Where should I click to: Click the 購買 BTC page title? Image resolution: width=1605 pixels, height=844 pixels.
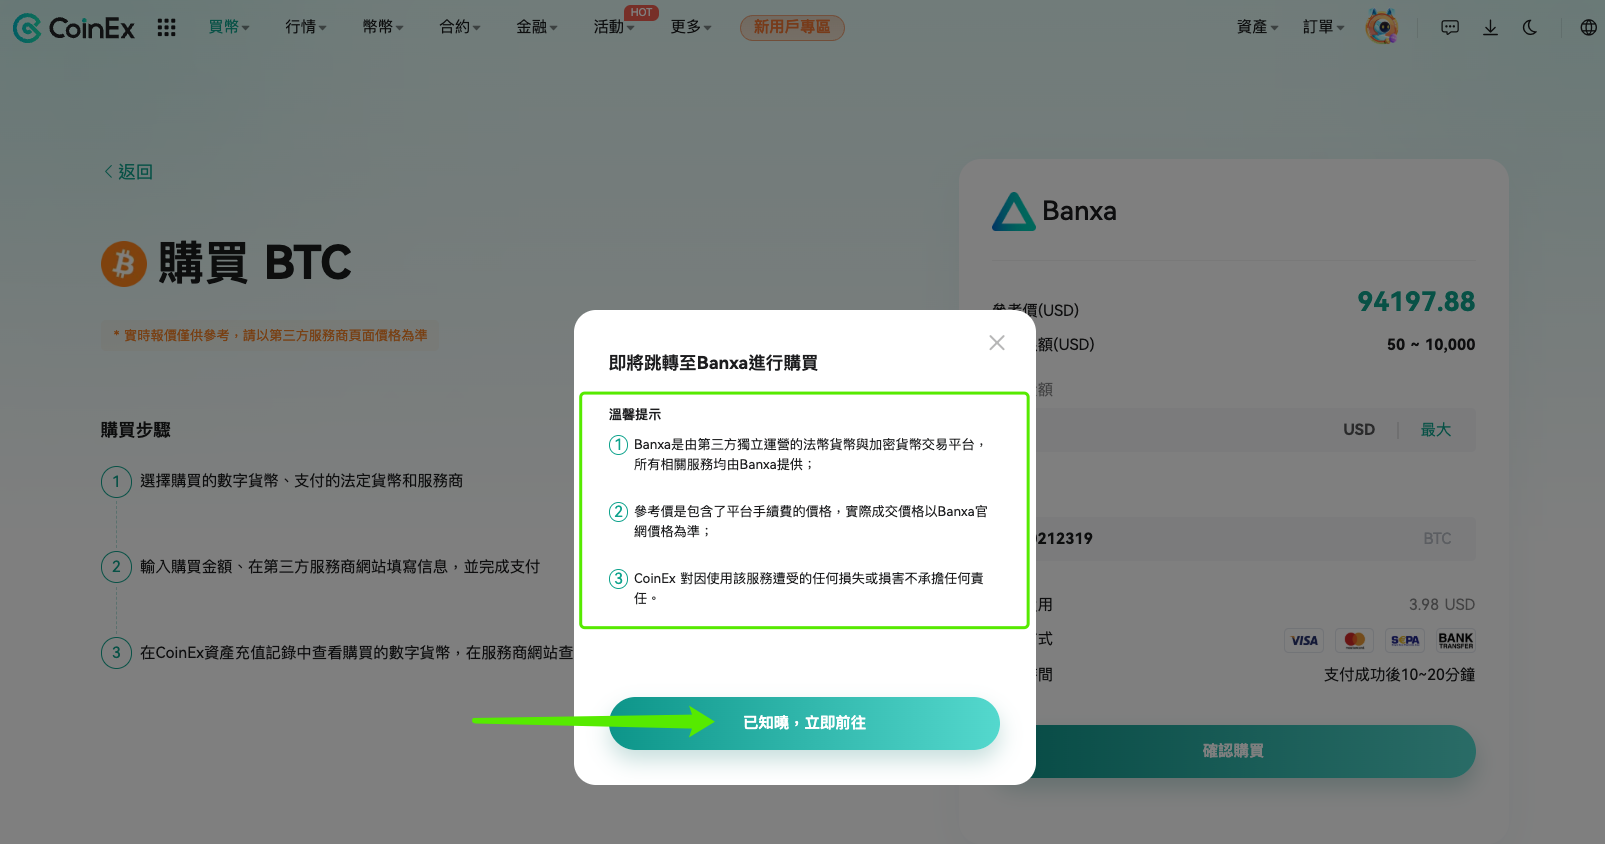coord(255,263)
